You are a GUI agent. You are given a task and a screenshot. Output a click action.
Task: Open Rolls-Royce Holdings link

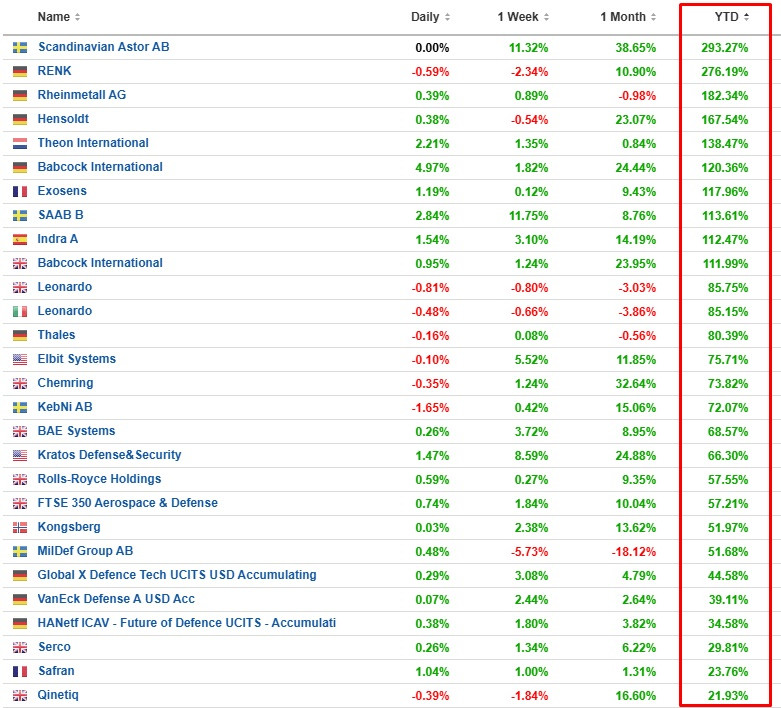pyautogui.click(x=100, y=479)
